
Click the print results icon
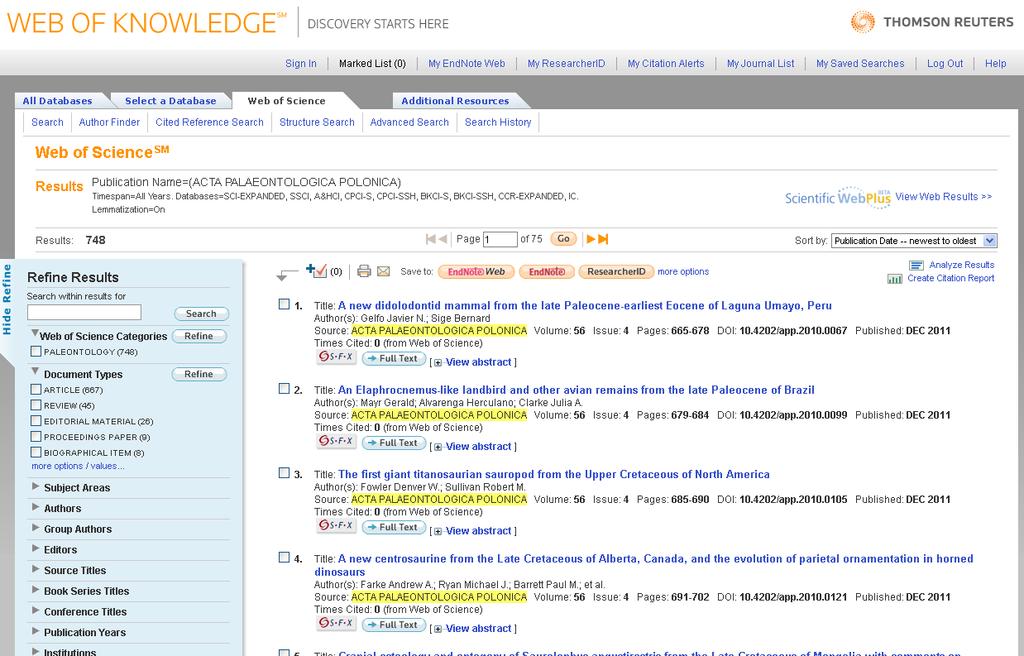pyautogui.click(x=364, y=271)
